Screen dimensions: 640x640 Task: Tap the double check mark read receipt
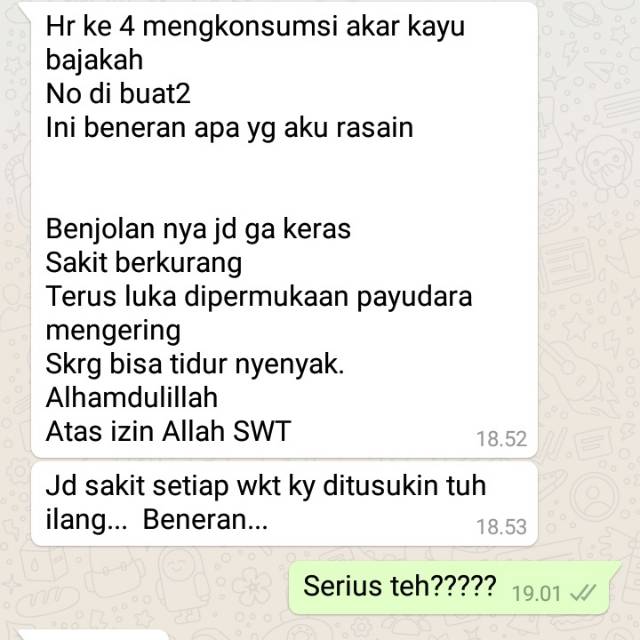[583, 593]
